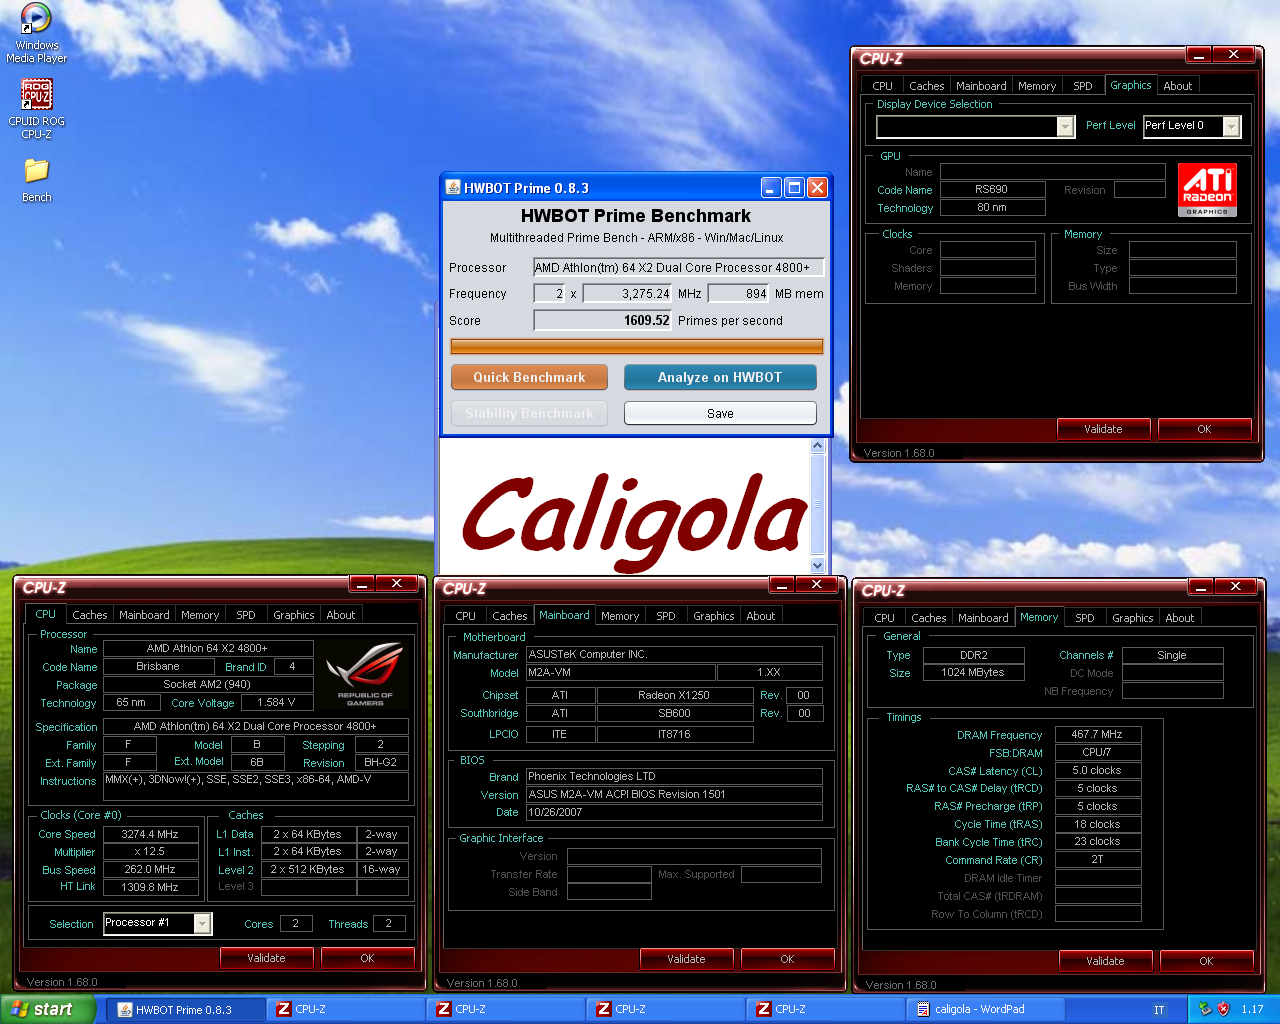Click the Model value M2A-VM
Screen dimensions: 1280x1024
(x=621, y=673)
